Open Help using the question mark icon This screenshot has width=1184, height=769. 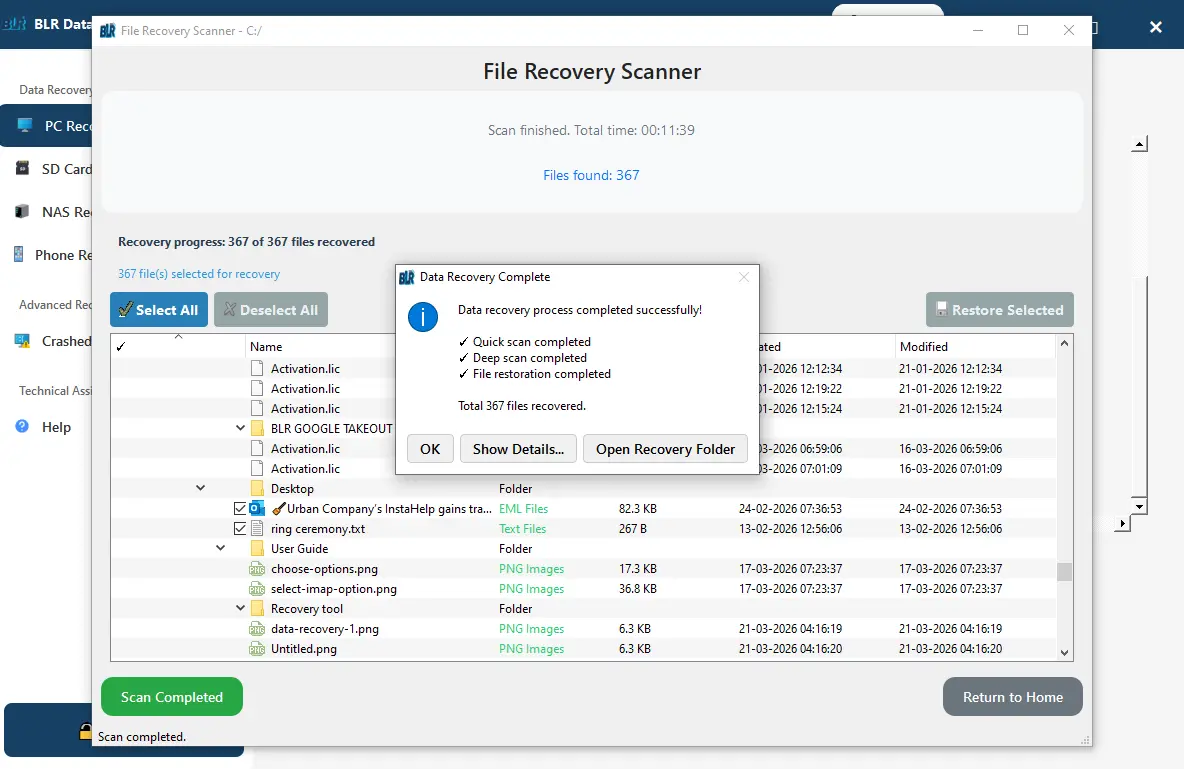[x=22, y=427]
